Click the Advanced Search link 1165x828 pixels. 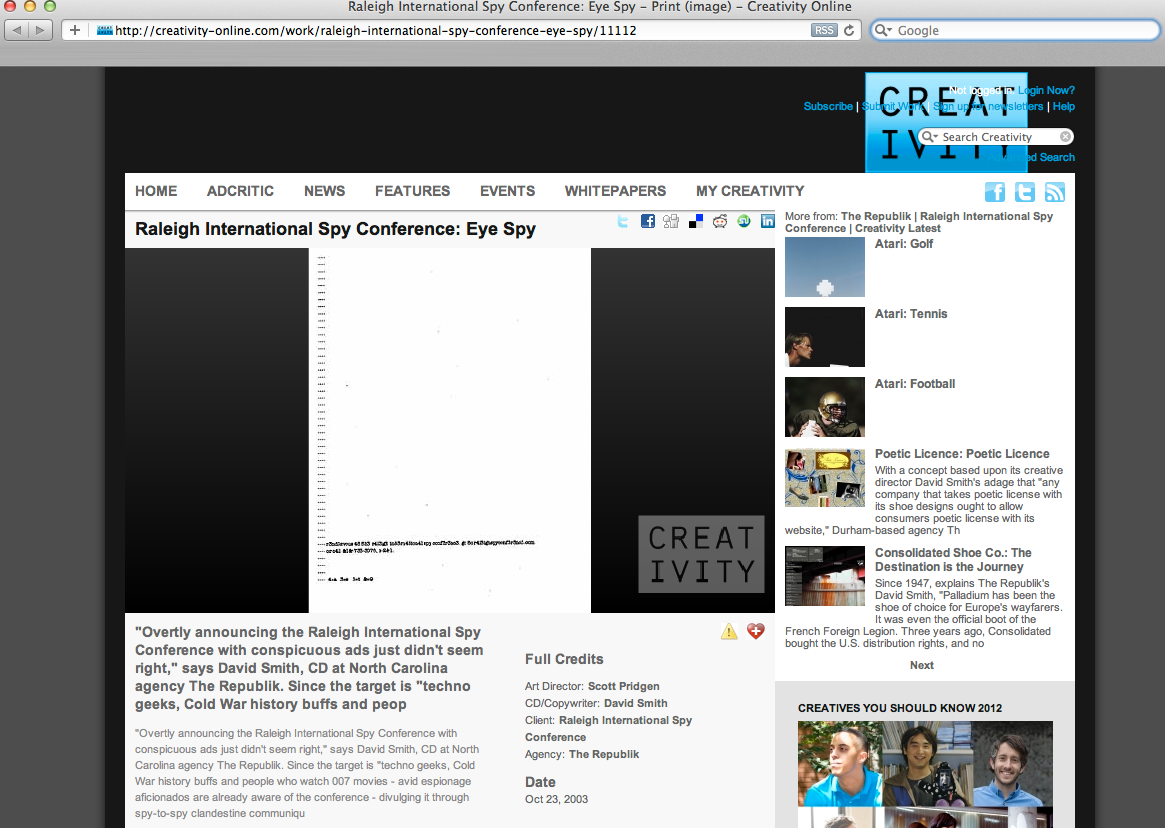click(x=1031, y=157)
